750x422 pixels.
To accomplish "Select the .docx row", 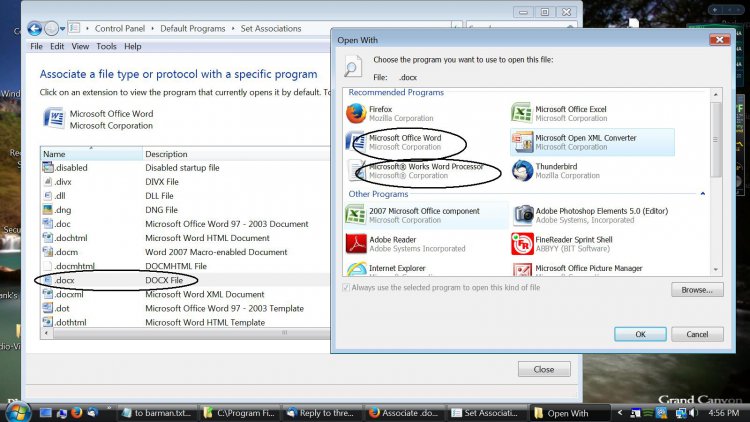I will coord(186,280).
